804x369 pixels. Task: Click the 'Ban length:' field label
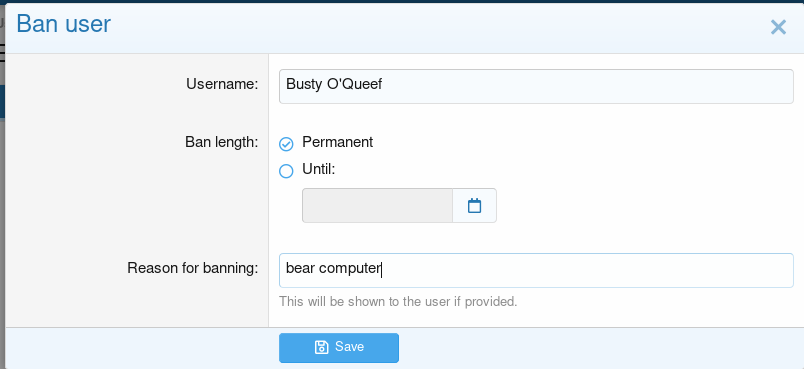click(x=222, y=142)
